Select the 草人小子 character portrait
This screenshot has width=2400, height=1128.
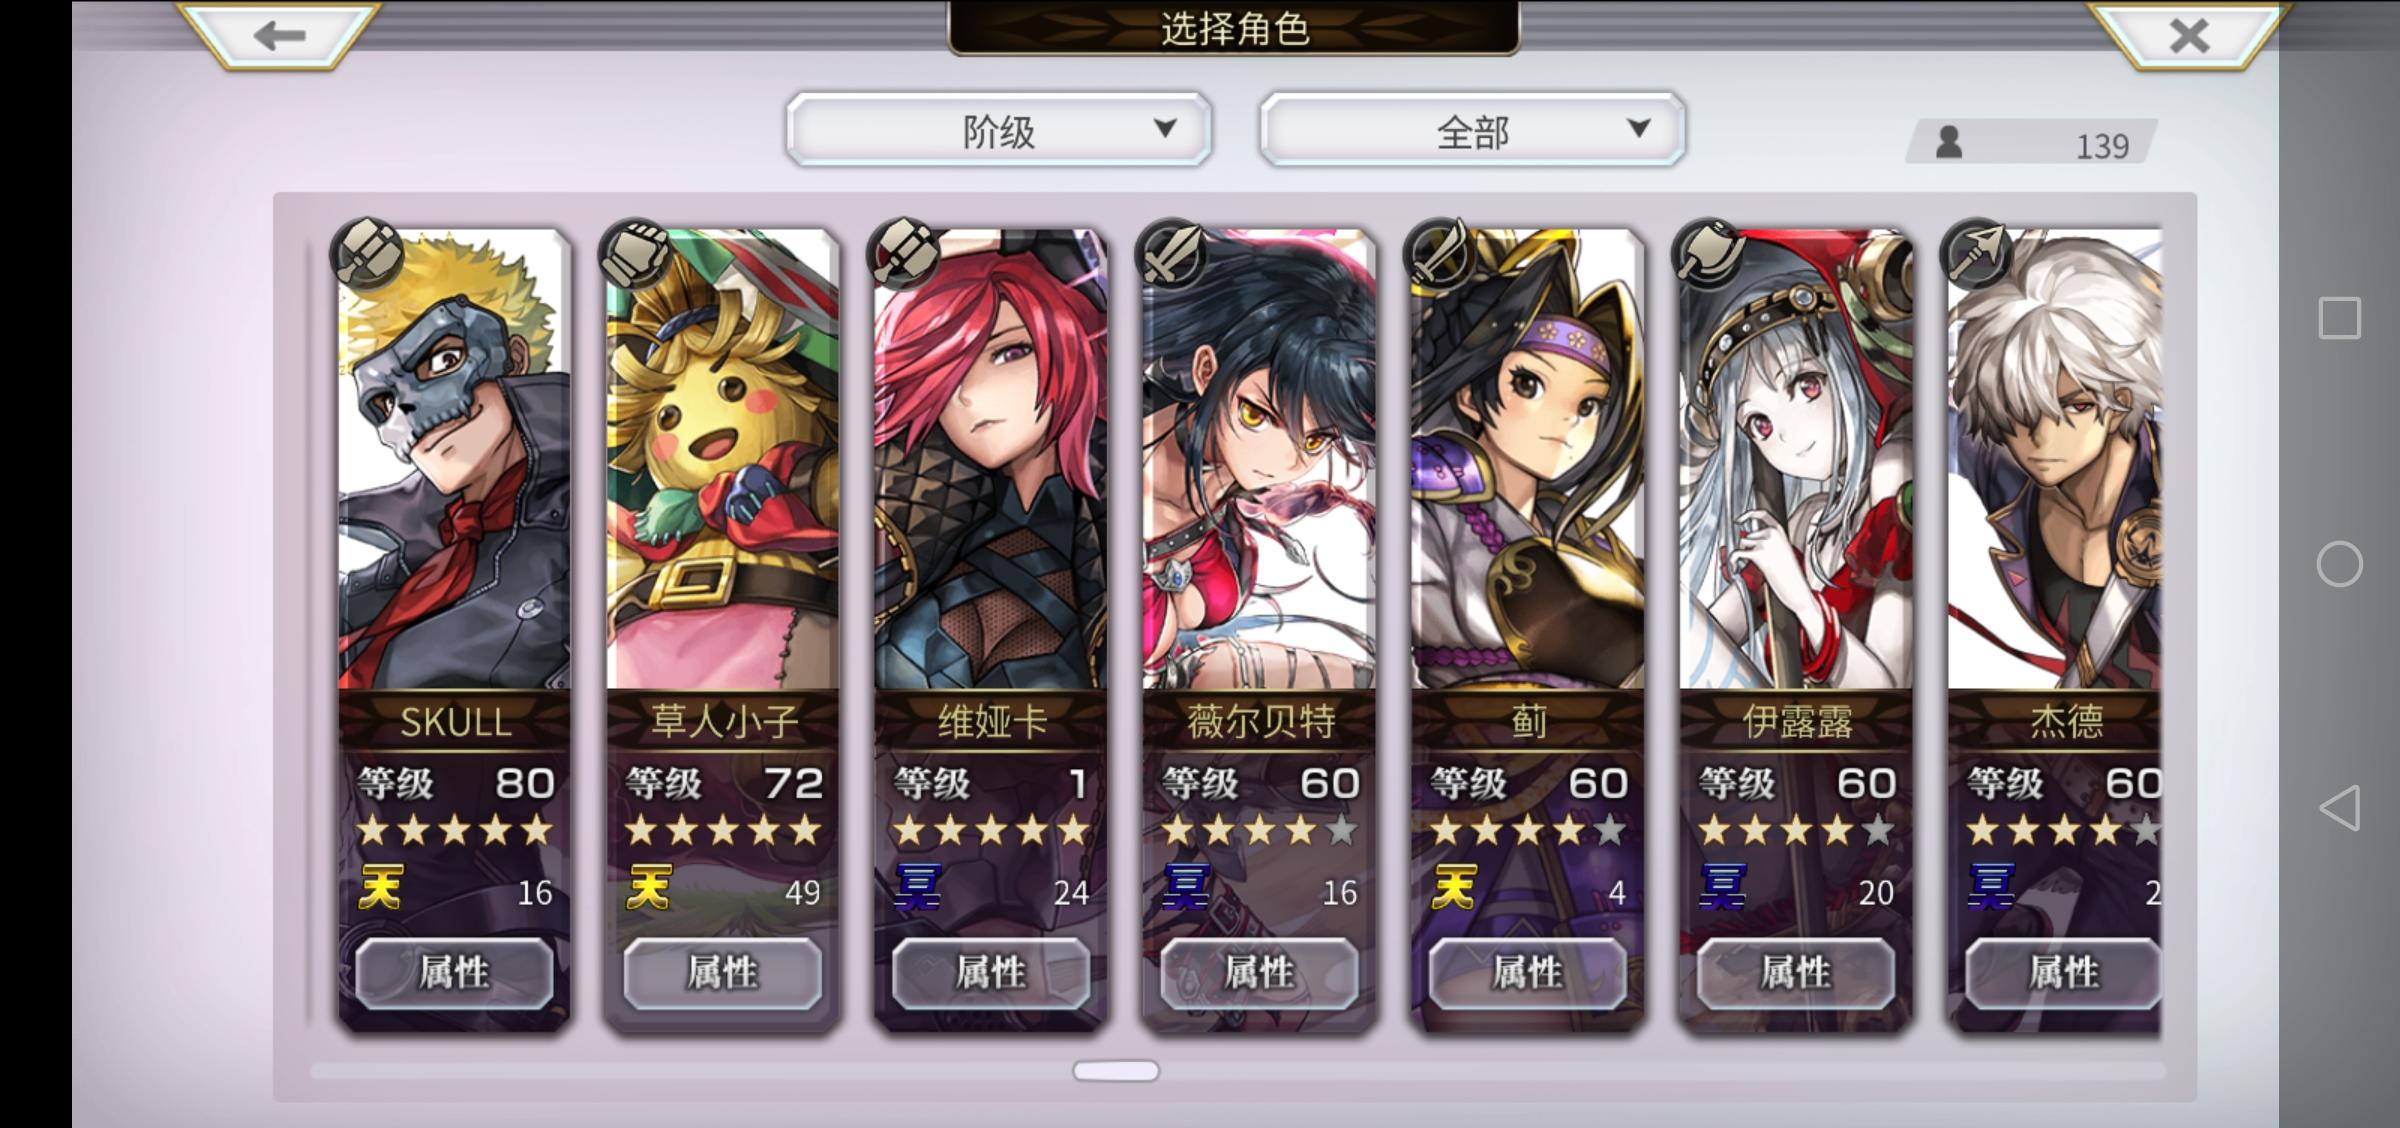tap(722, 460)
